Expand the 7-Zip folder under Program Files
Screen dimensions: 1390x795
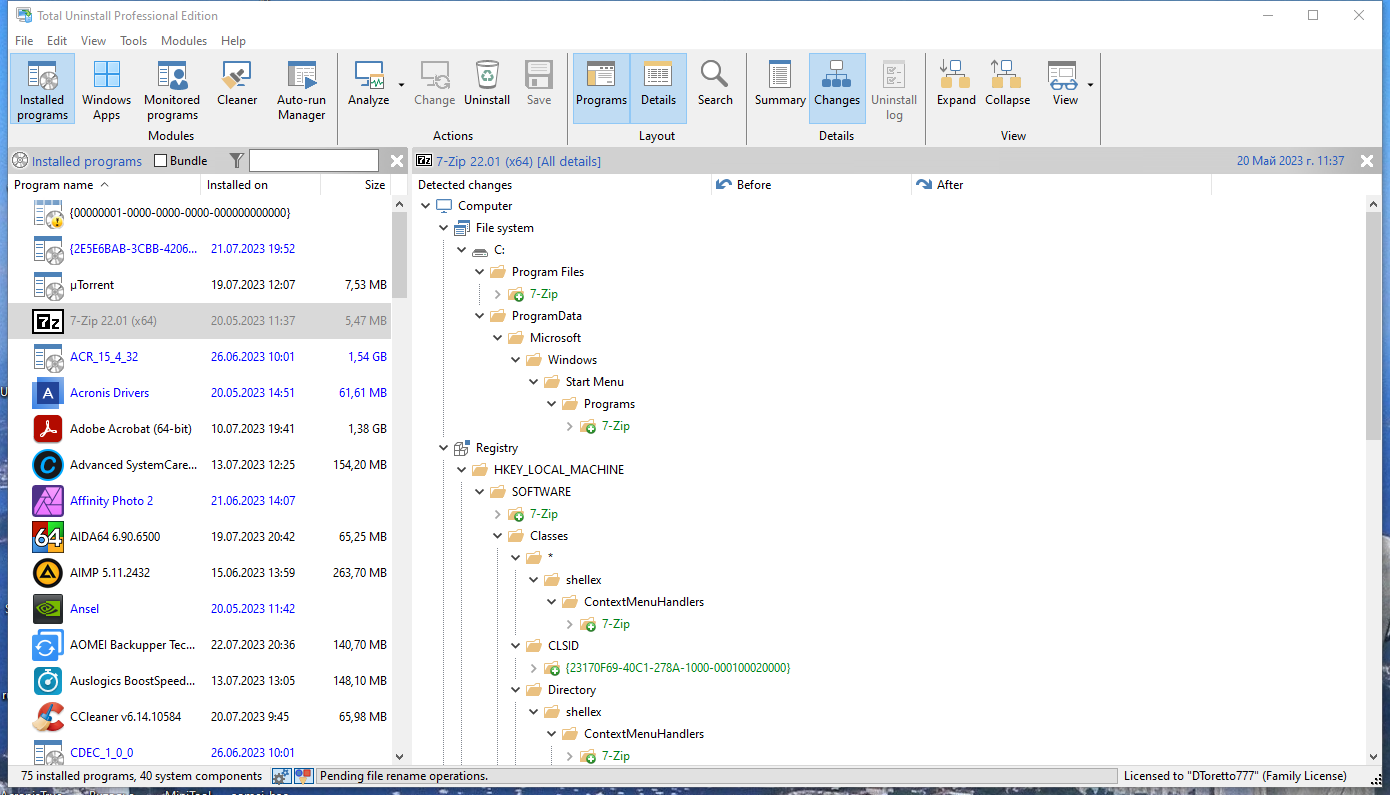point(498,294)
